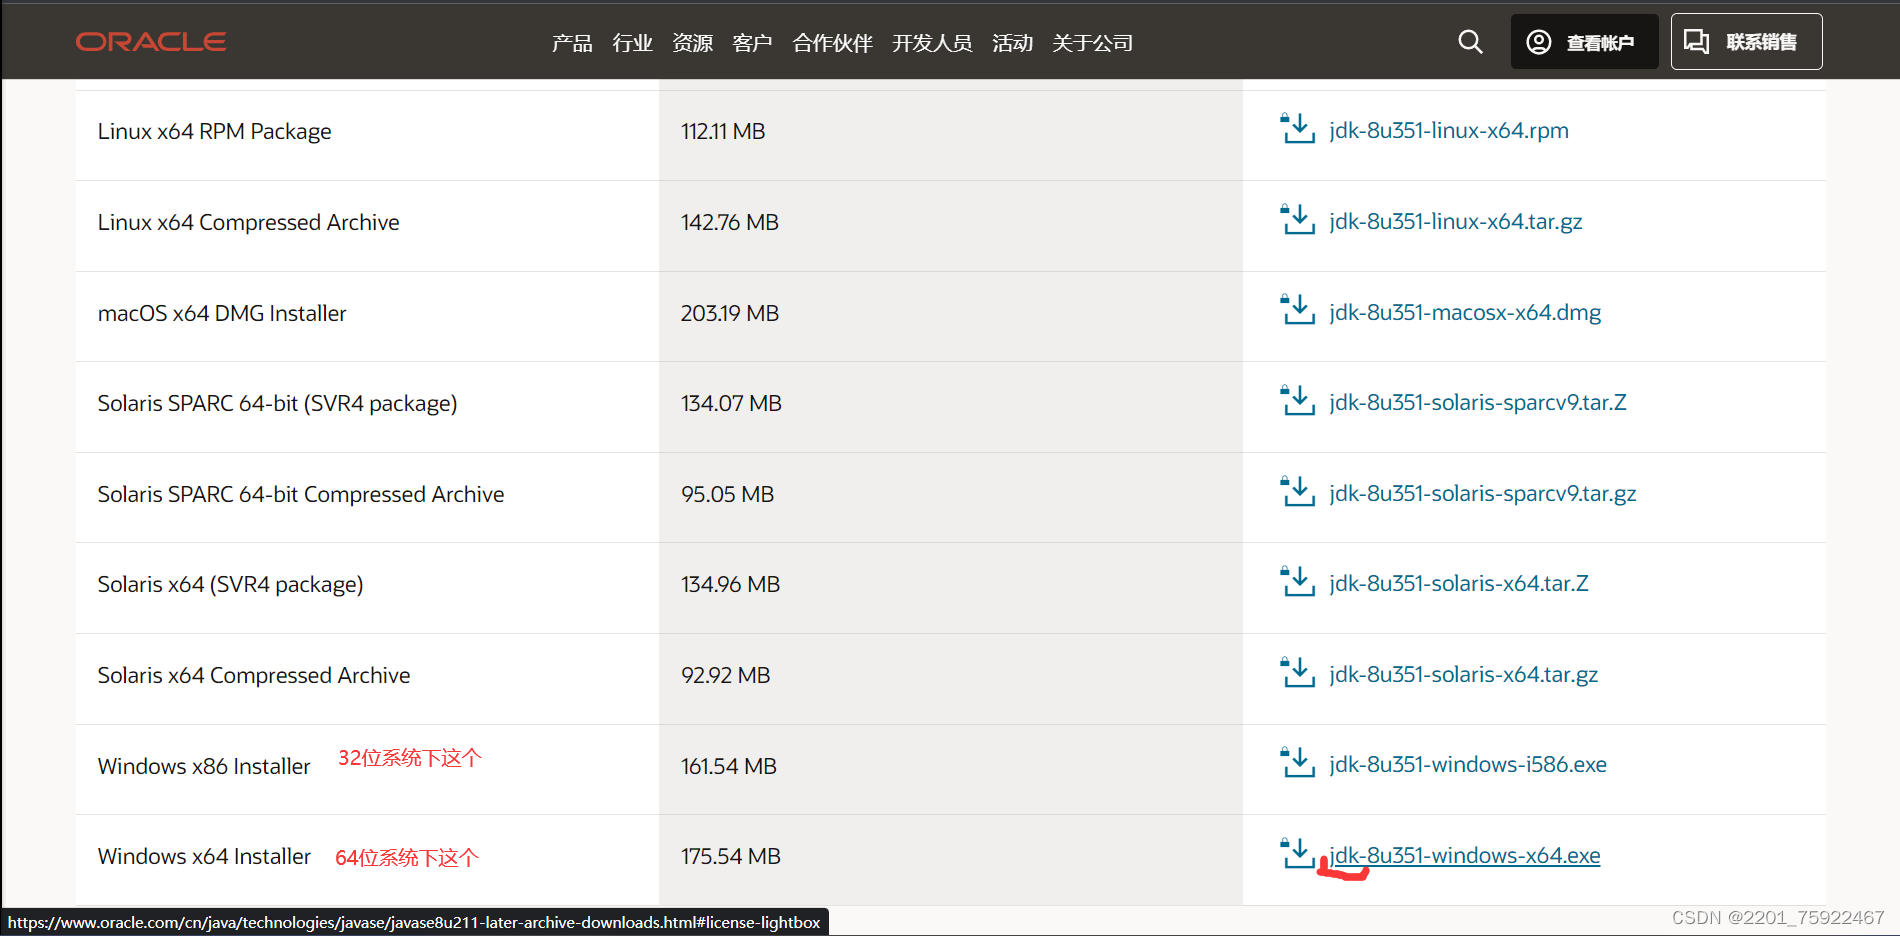1900x936 pixels.
Task: Download jdk-8u351-solaris-x64.tar.Z link
Action: (x=1459, y=583)
